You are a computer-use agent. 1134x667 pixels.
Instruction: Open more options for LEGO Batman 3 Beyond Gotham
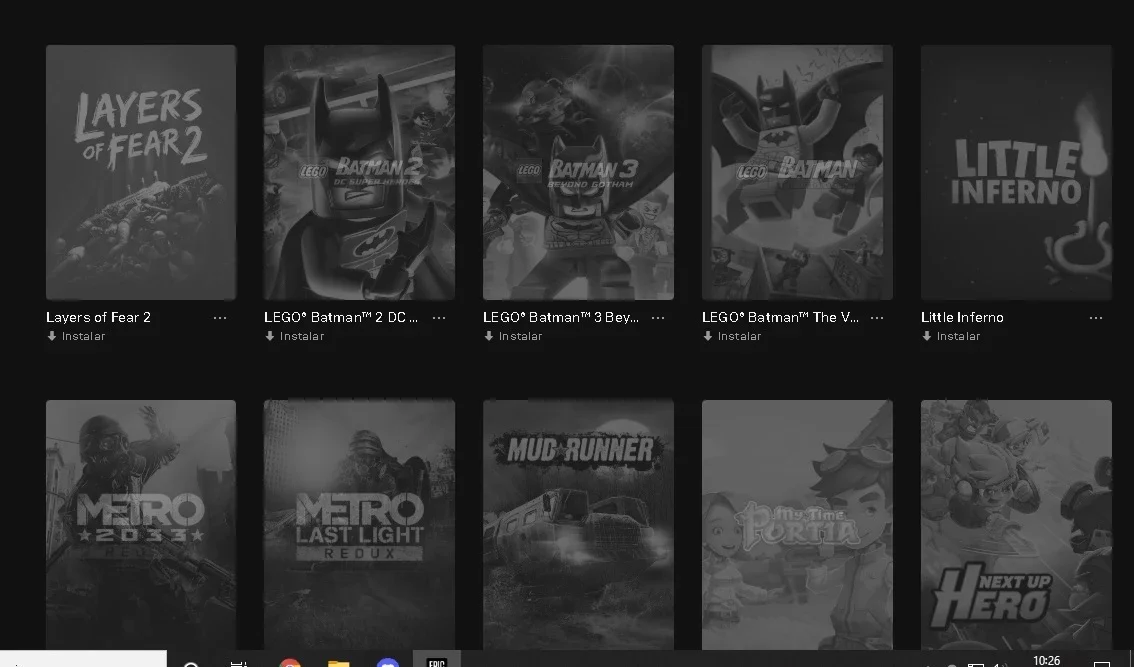[x=658, y=318]
